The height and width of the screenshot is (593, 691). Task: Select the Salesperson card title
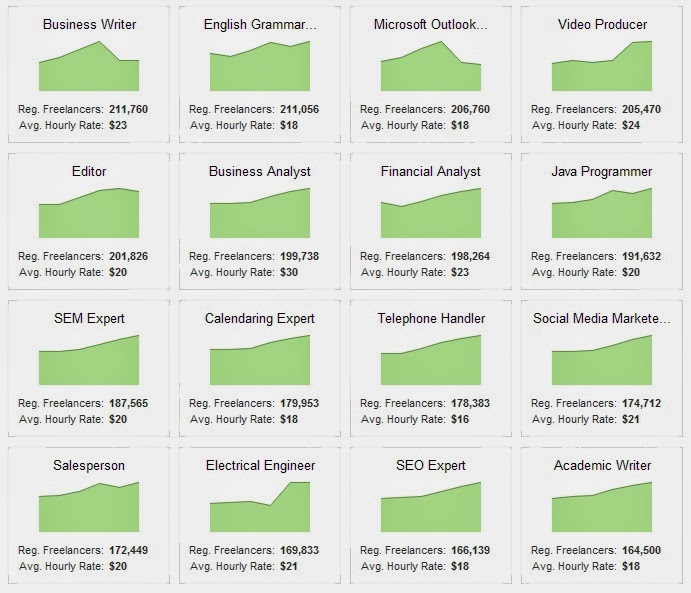coord(89,465)
